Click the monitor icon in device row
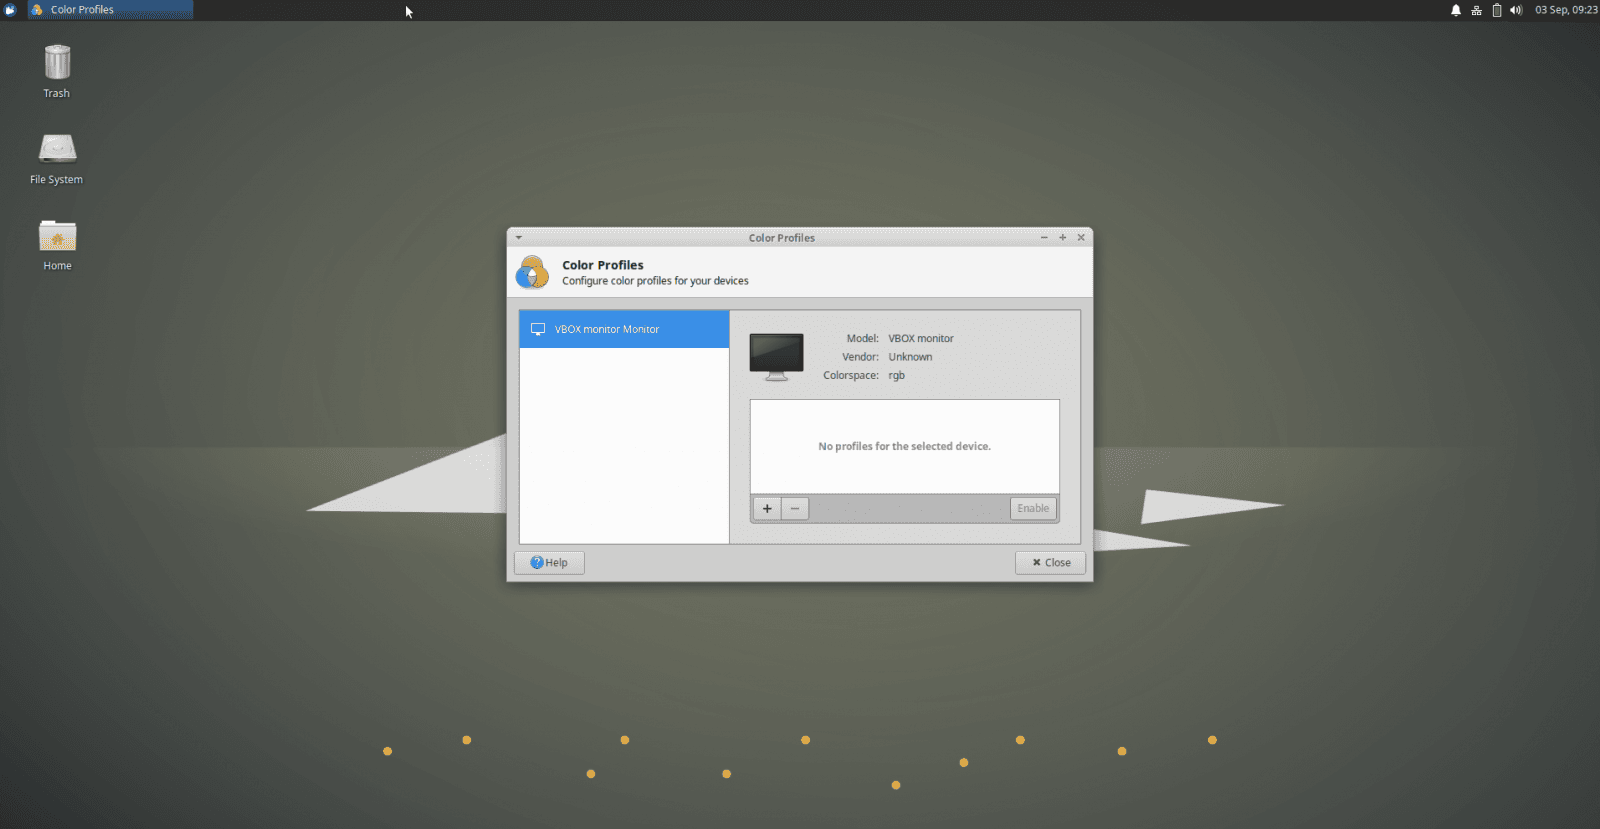 coord(538,329)
